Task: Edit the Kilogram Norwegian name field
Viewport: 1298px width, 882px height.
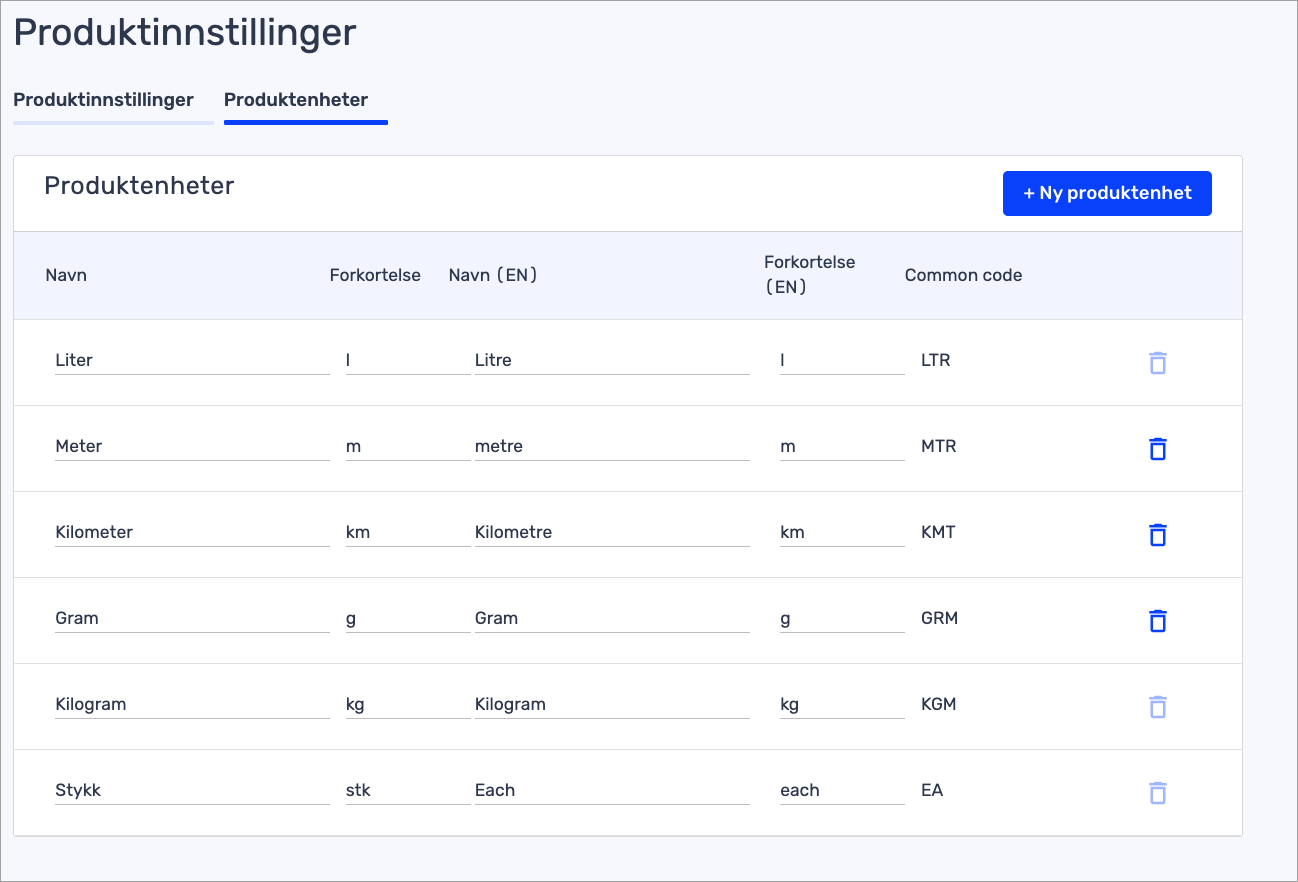Action: pyautogui.click(x=192, y=704)
